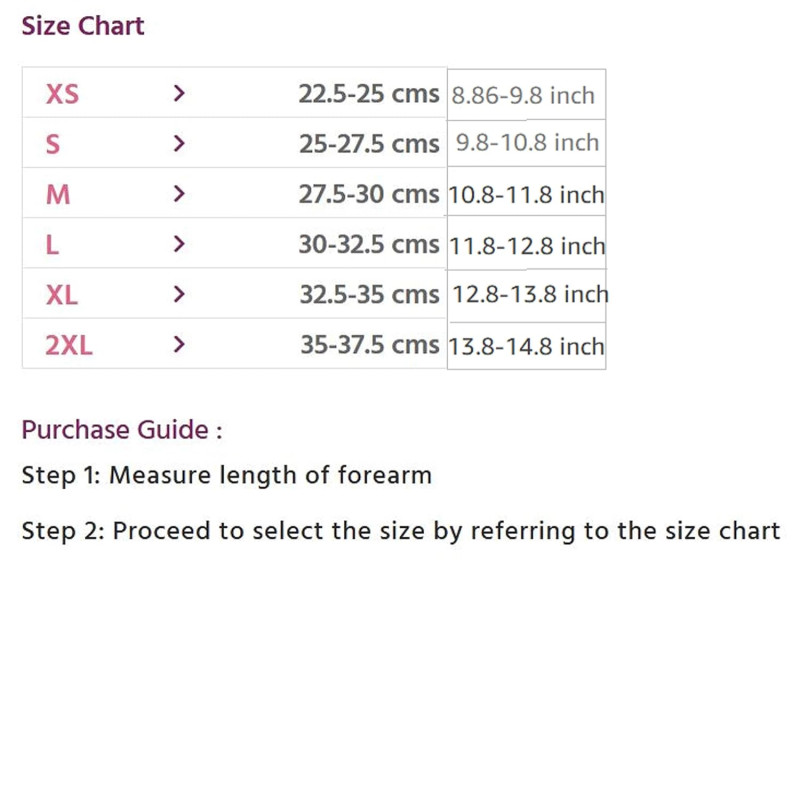Click the chevron arrow in XS row
The image size is (800, 800).
point(179,93)
